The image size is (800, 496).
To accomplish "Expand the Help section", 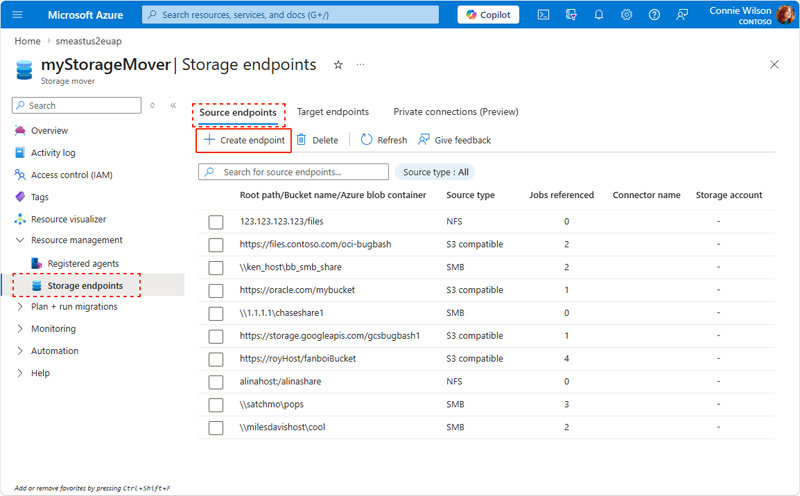I will [x=20, y=373].
